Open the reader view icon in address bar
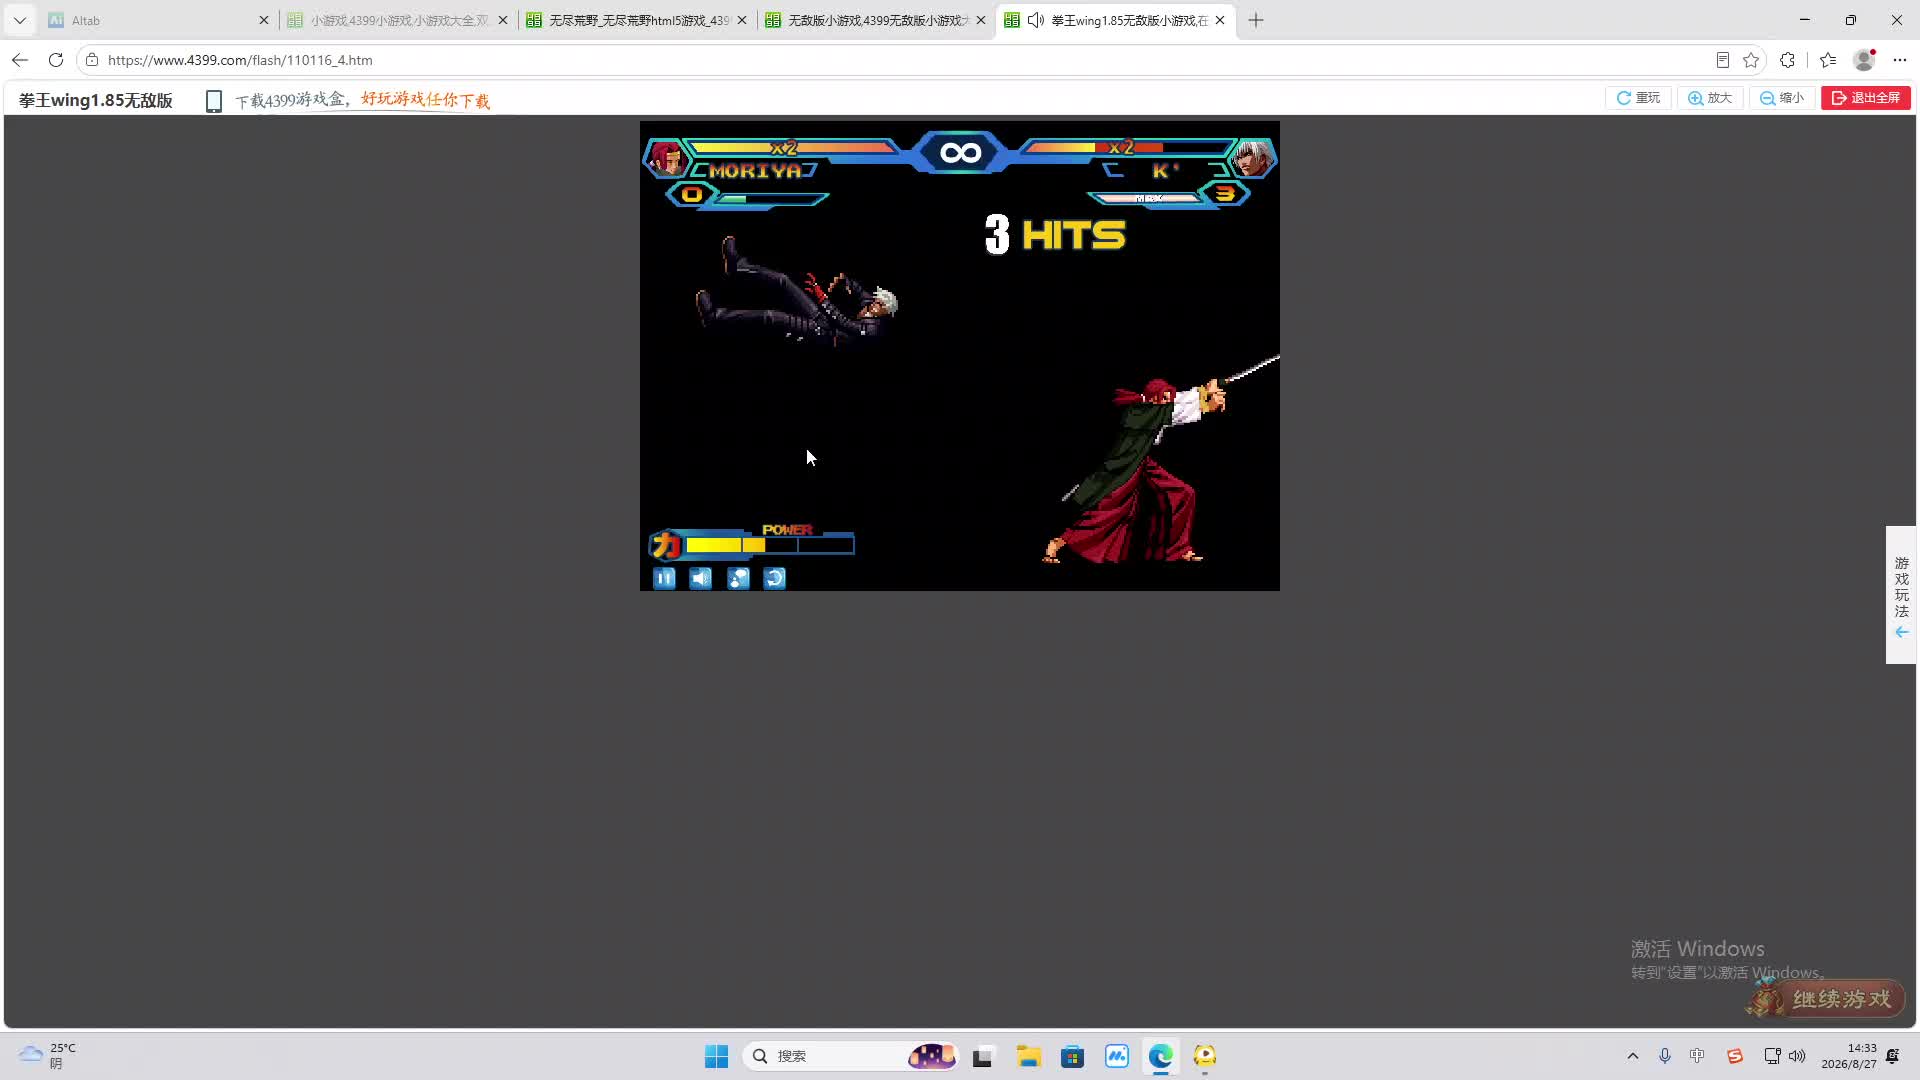Screen dimensions: 1920x1080 pyautogui.click(x=1722, y=60)
